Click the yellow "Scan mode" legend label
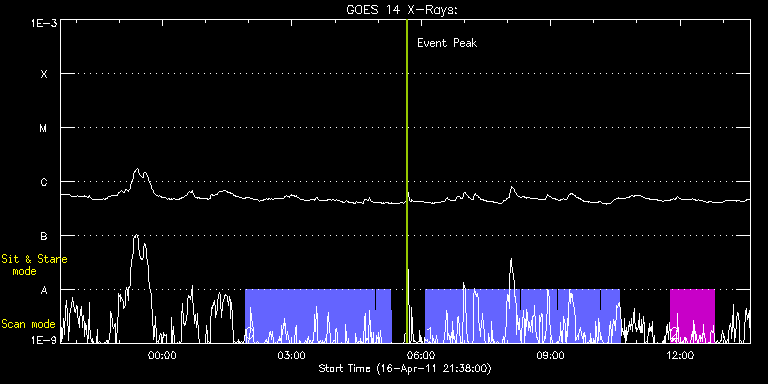The height and width of the screenshot is (384, 768). click(x=28, y=324)
